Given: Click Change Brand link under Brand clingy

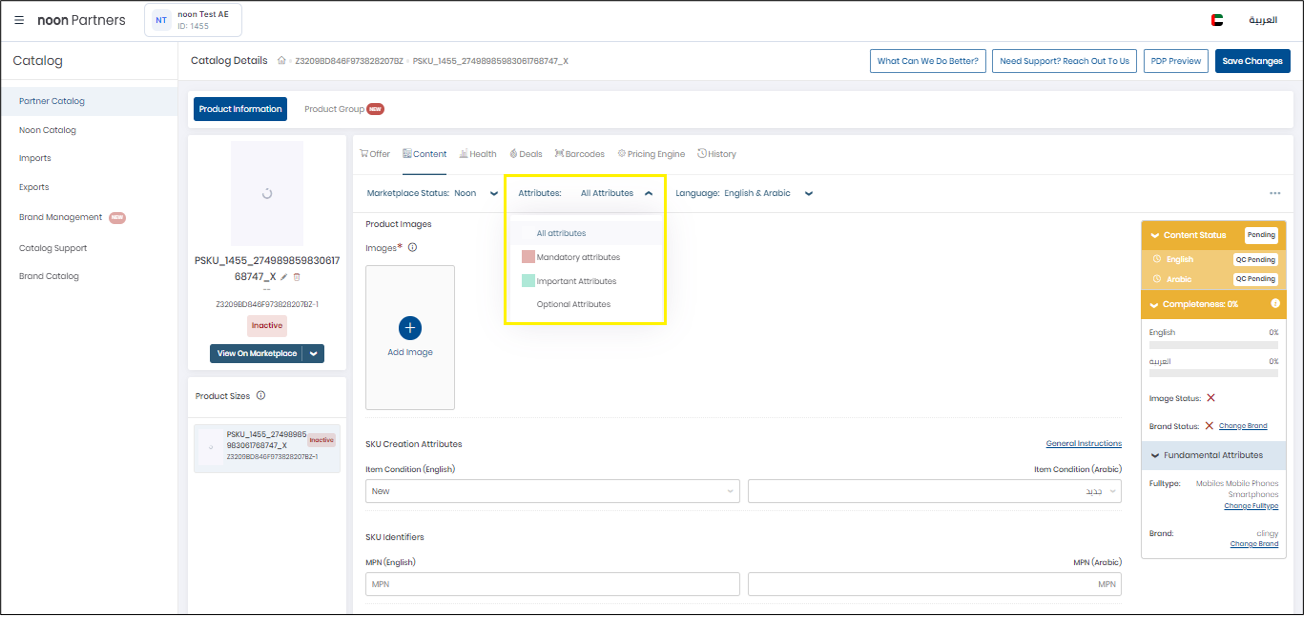Looking at the screenshot, I should (x=1254, y=544).
